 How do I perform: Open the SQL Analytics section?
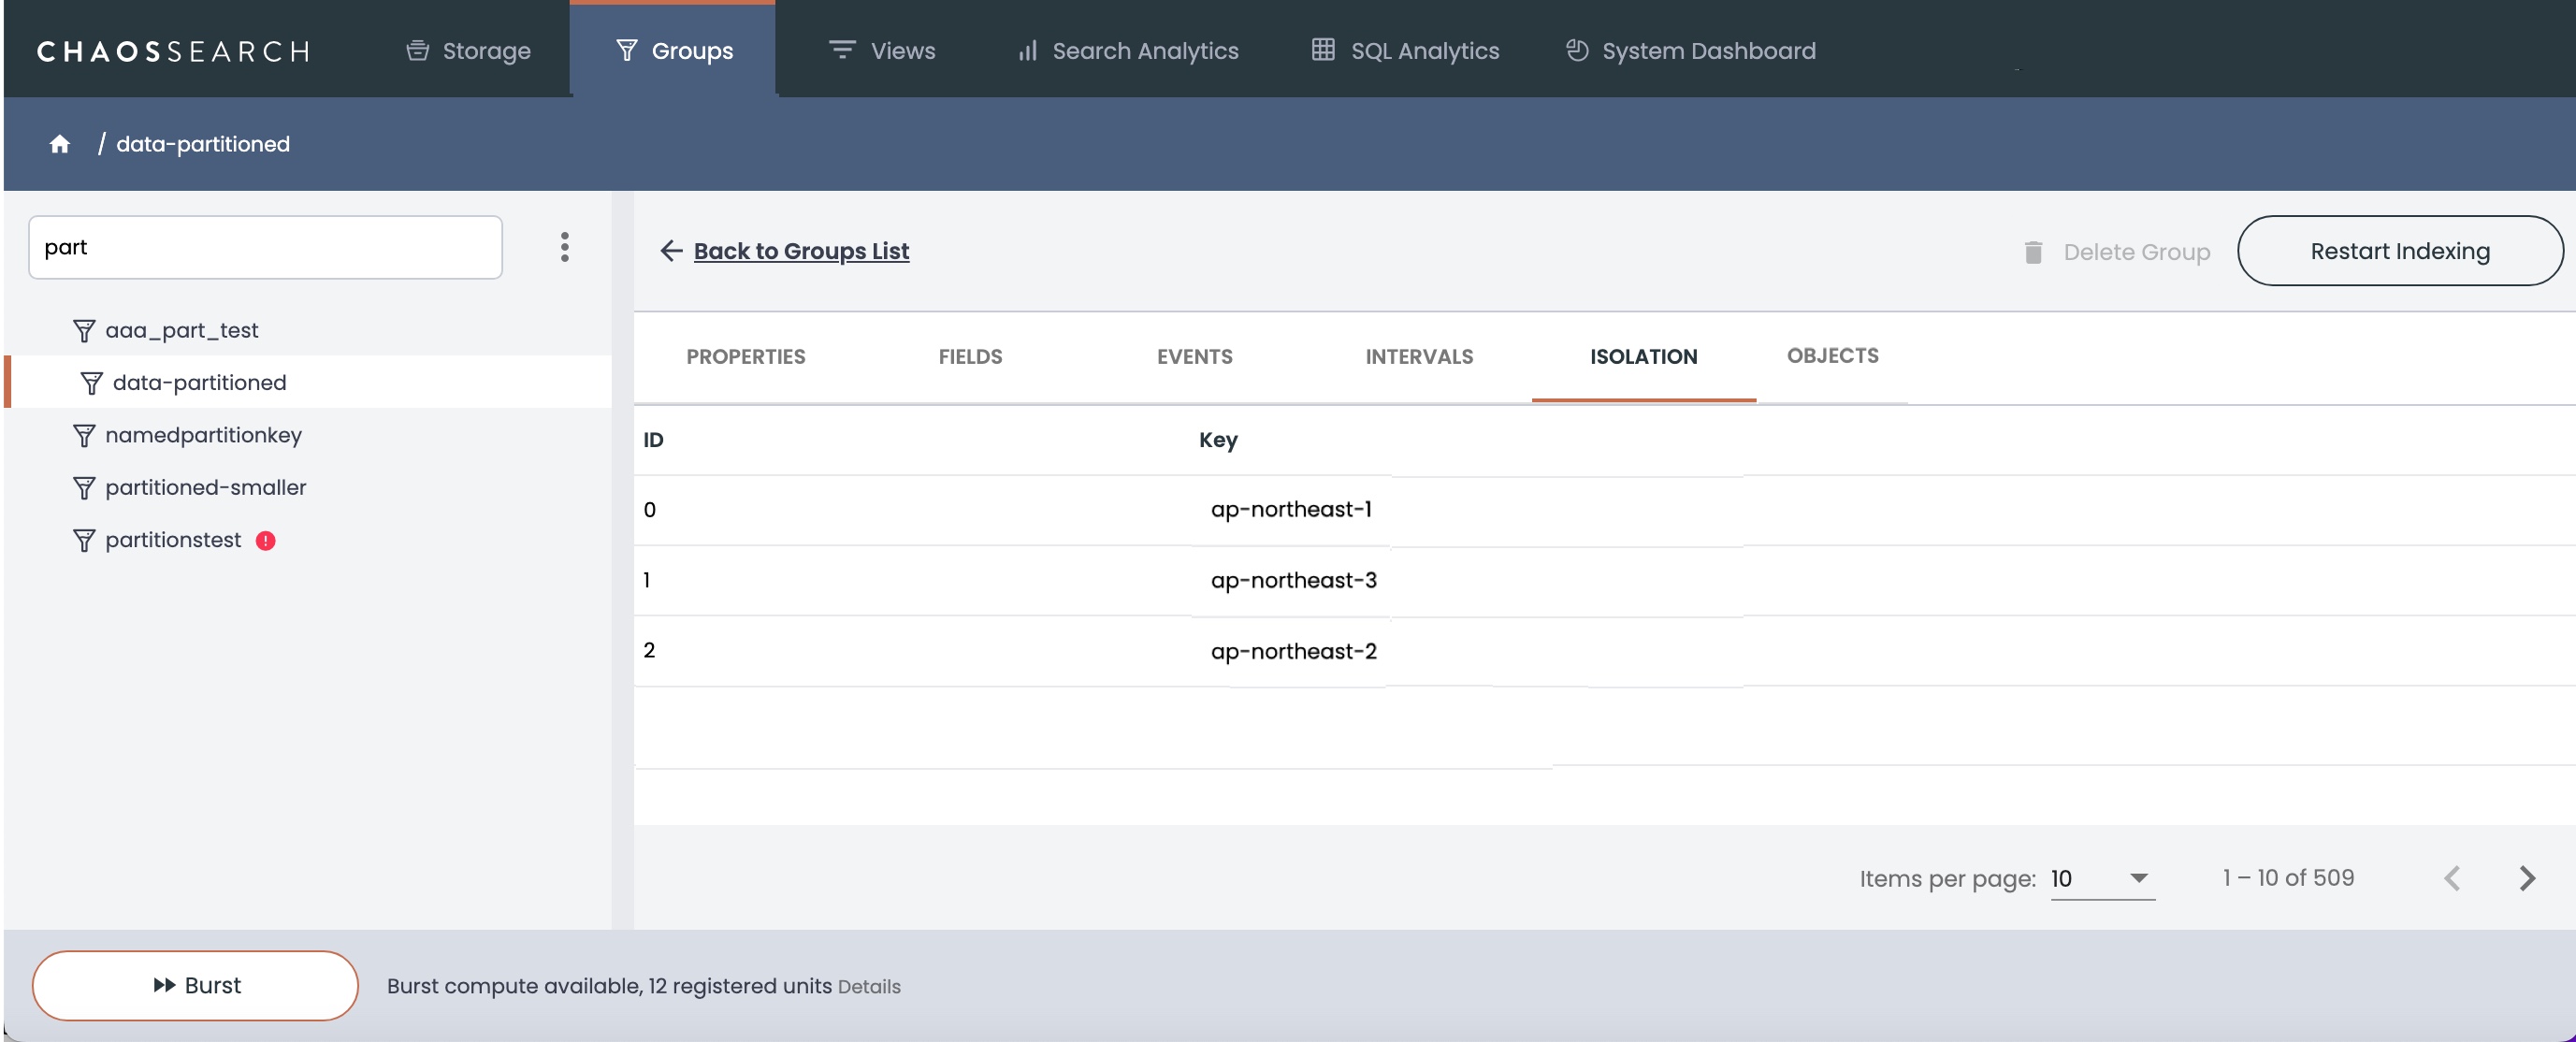(x=1405, y=51)
